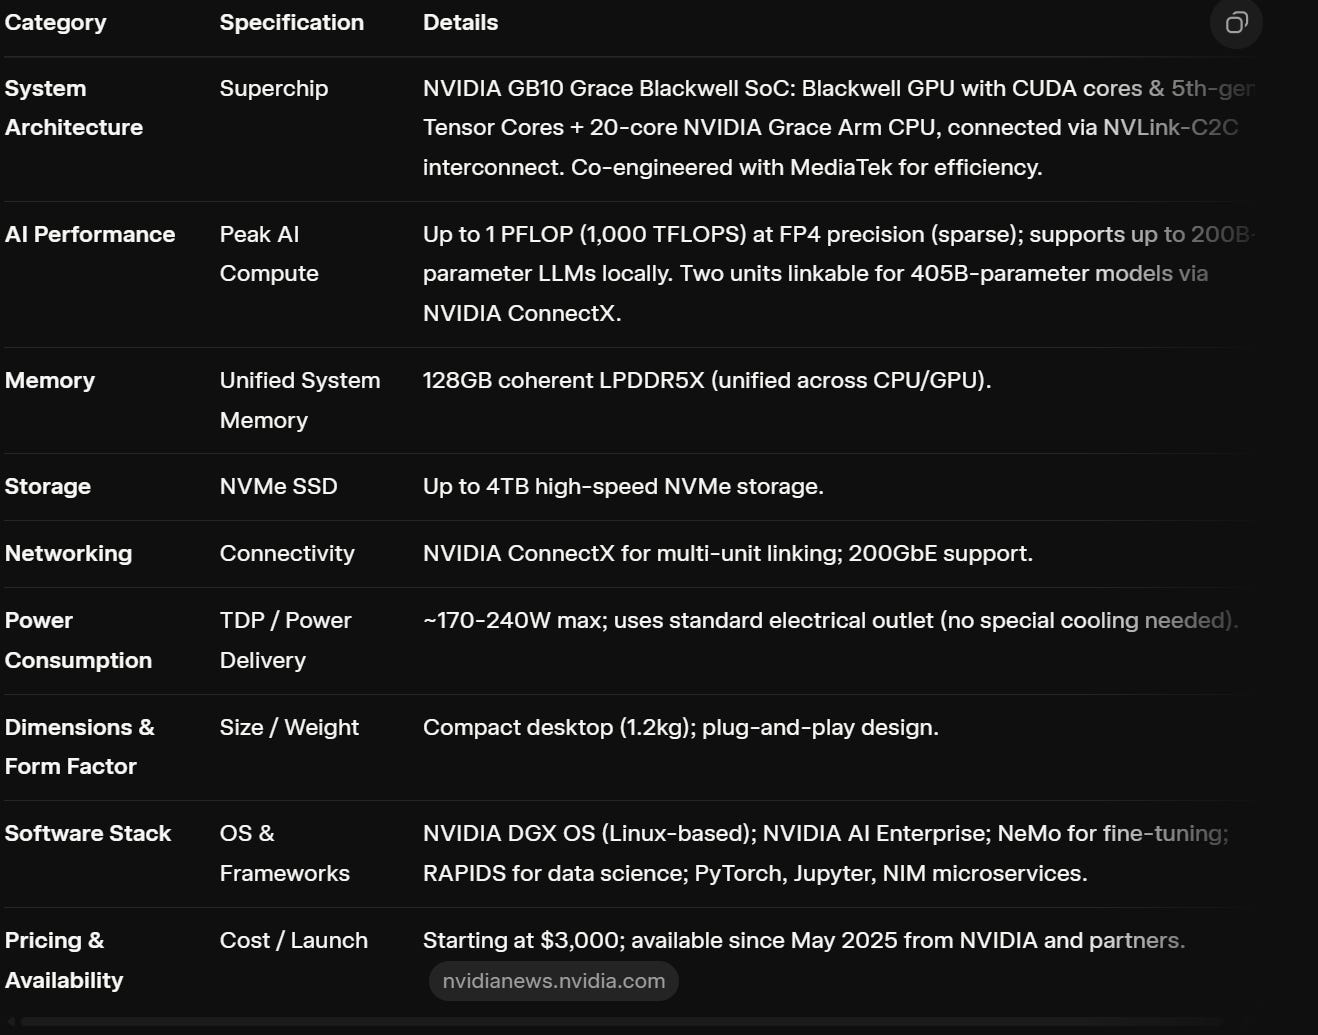This screenshot has width=1318, height=1035.
Task: Click the 1 PFLOP FP4 details text
Action: pyautogui.click(x=837, y=274)
